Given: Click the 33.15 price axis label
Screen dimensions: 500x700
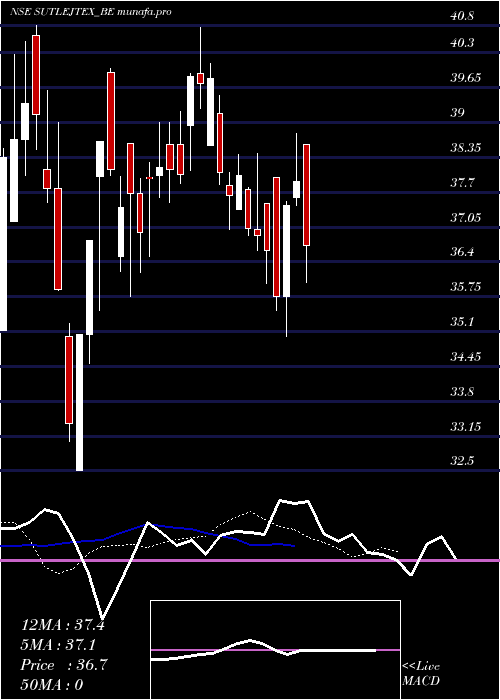Looking at the screenshot, I should click(466, 427).
